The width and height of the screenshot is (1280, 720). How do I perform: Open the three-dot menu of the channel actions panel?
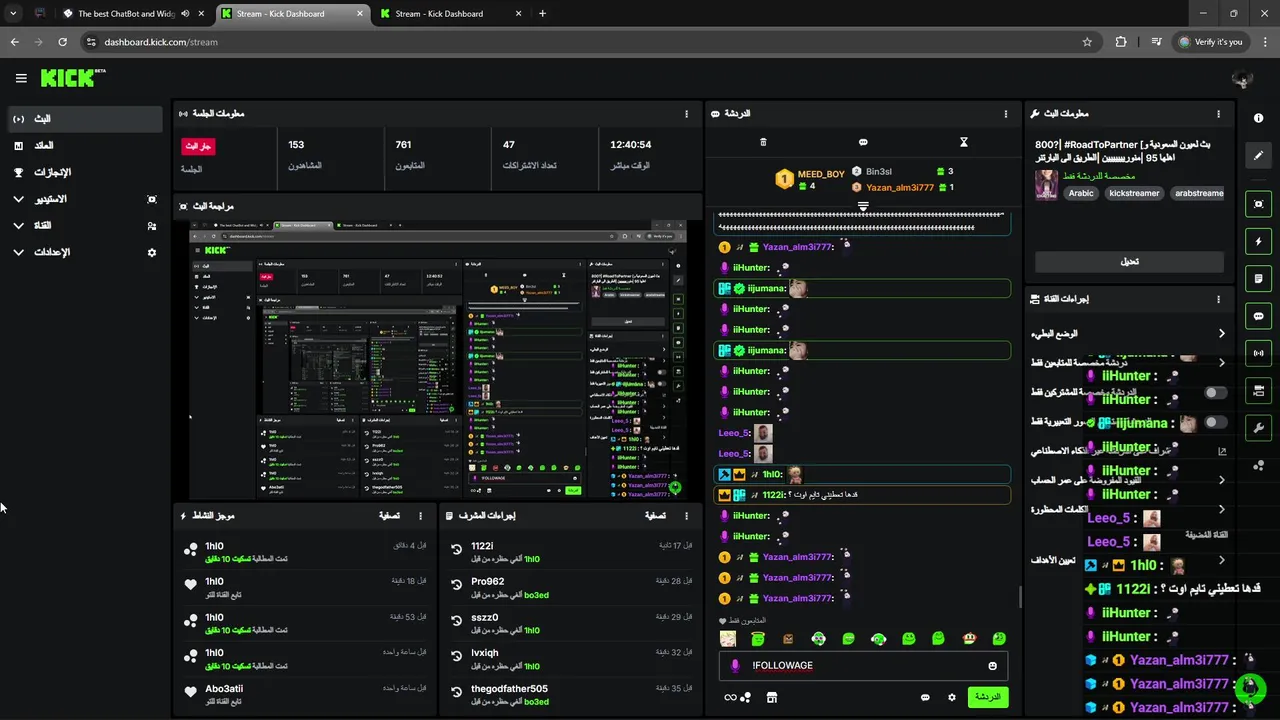tap(1218, 299)
